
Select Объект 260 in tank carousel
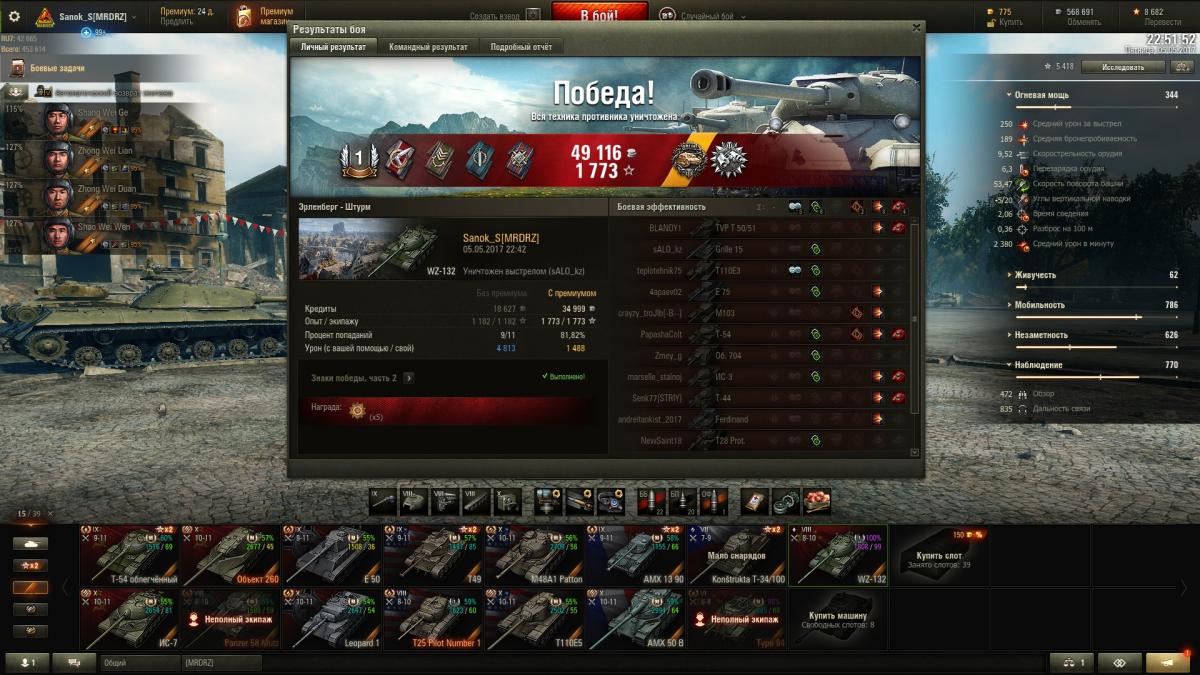coord(230,556)
